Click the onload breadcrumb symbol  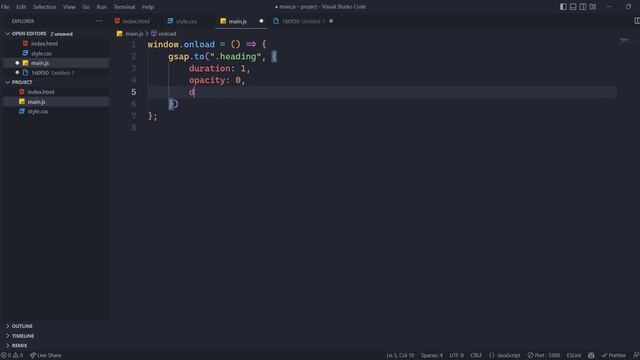(167, 33)
